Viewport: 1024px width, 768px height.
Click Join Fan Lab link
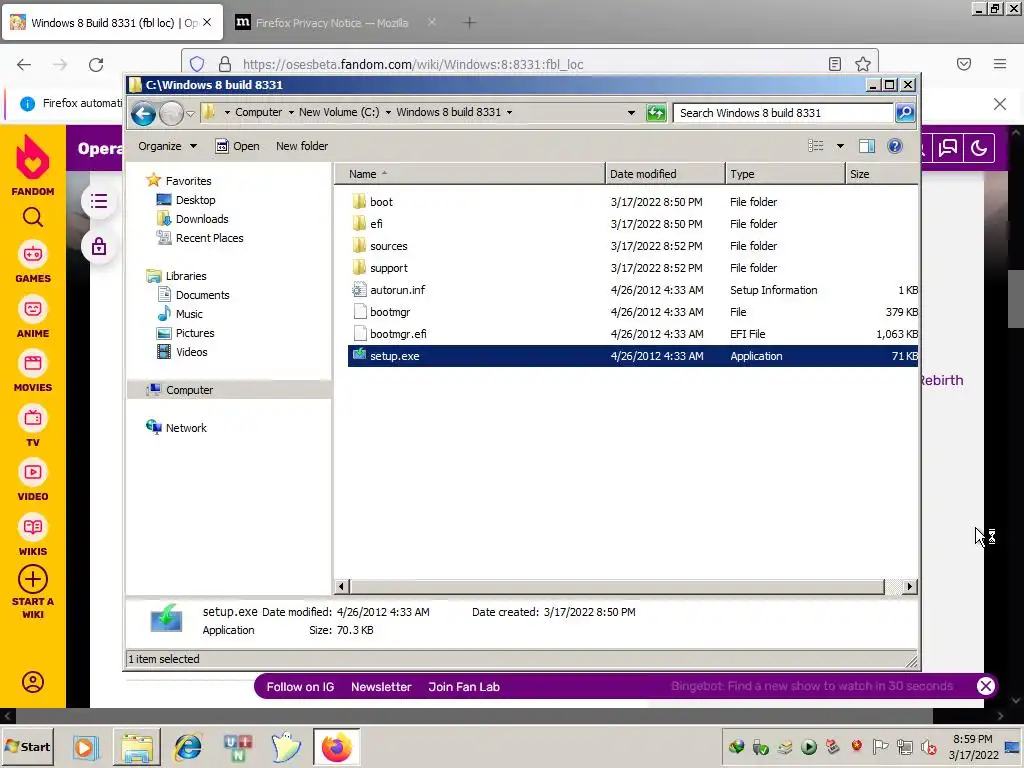[464, 686]
